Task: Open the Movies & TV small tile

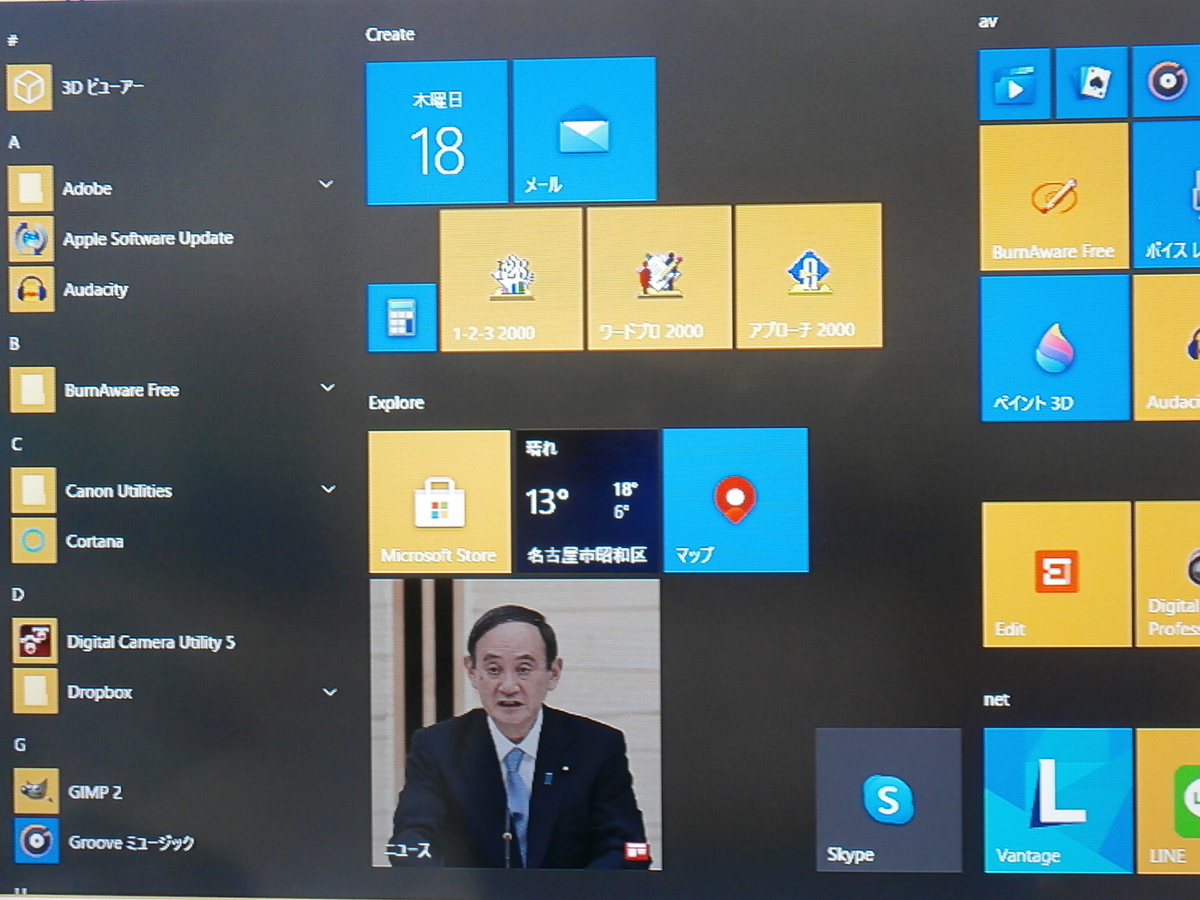Action: point(1015,85)
